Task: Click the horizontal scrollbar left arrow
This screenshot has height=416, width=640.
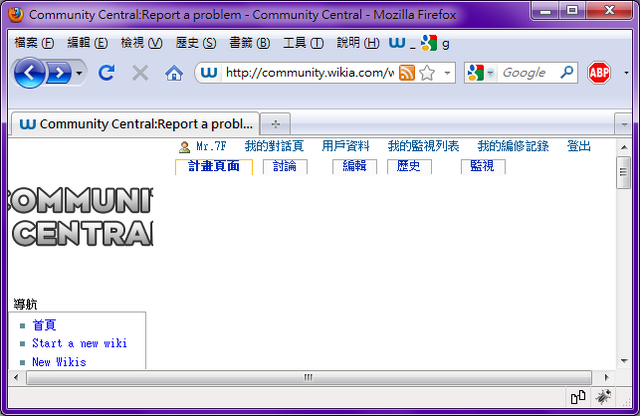Action: pos(16,377)
